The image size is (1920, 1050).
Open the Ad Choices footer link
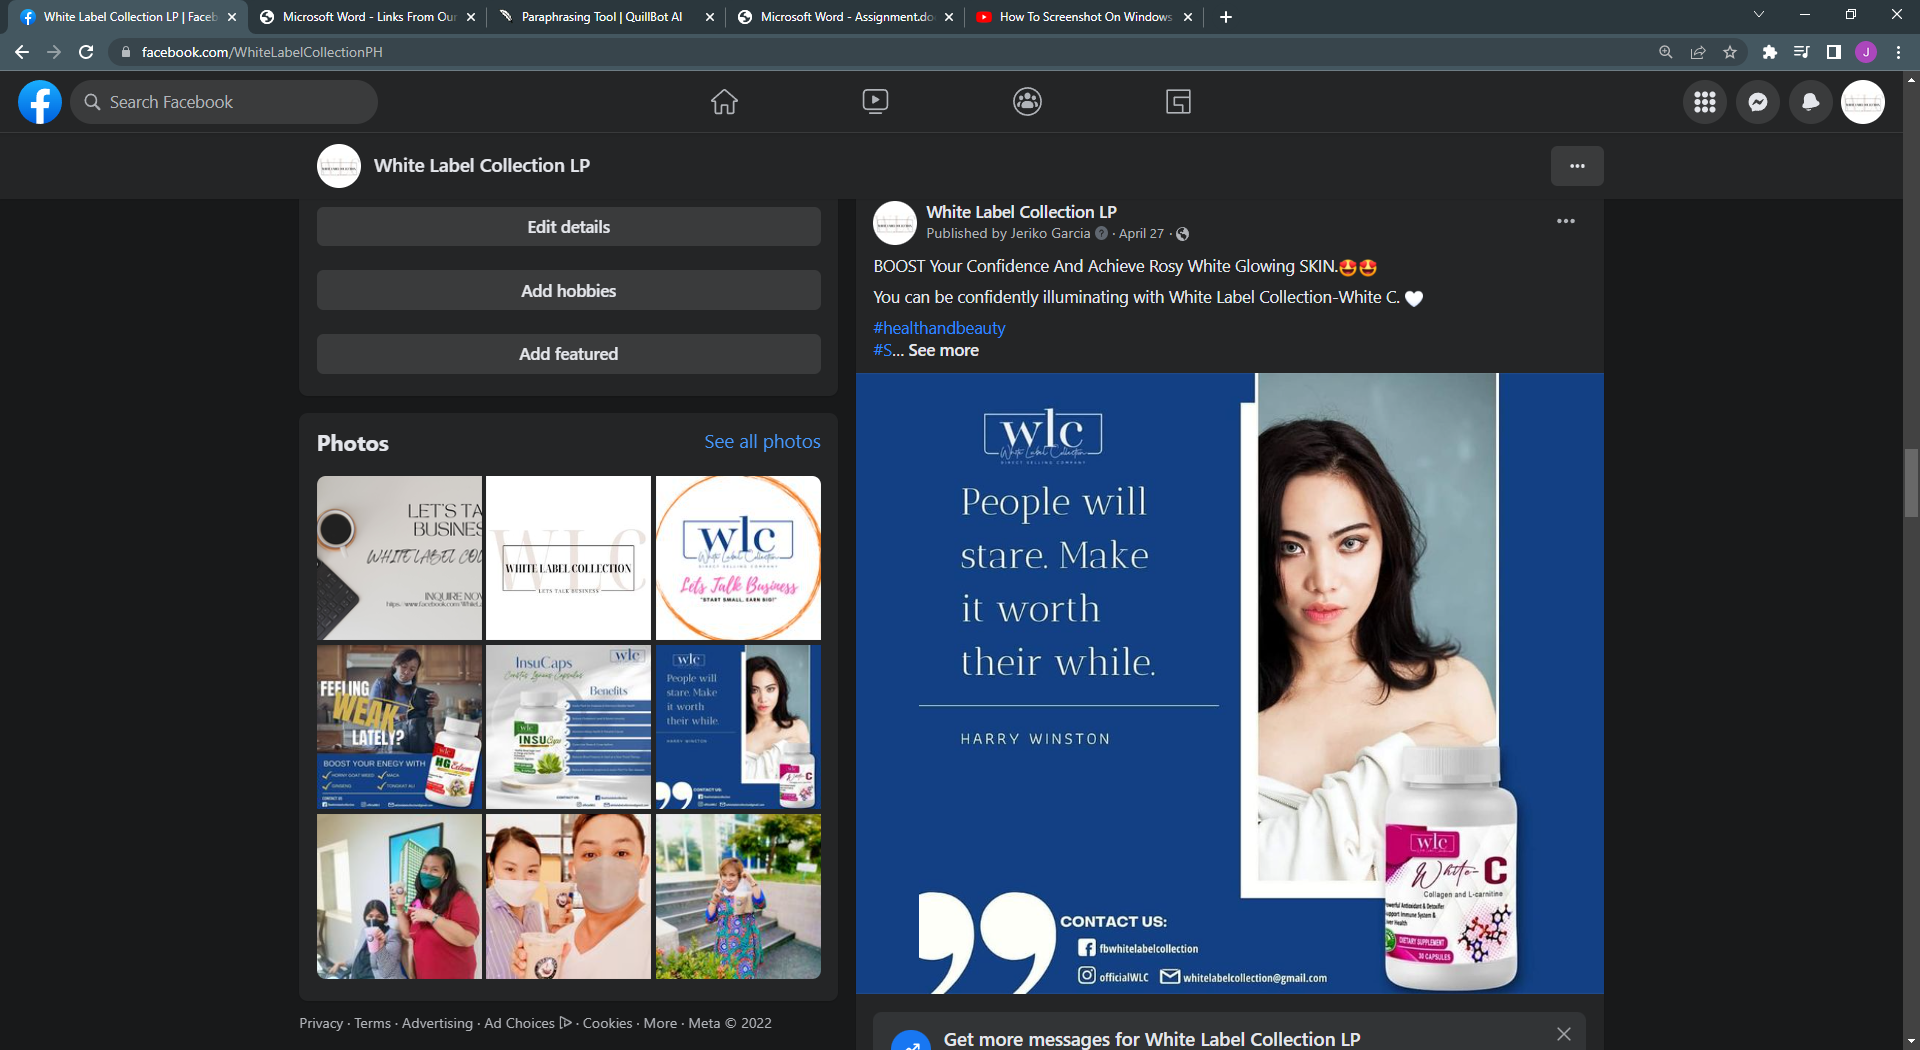(528, 1023)
